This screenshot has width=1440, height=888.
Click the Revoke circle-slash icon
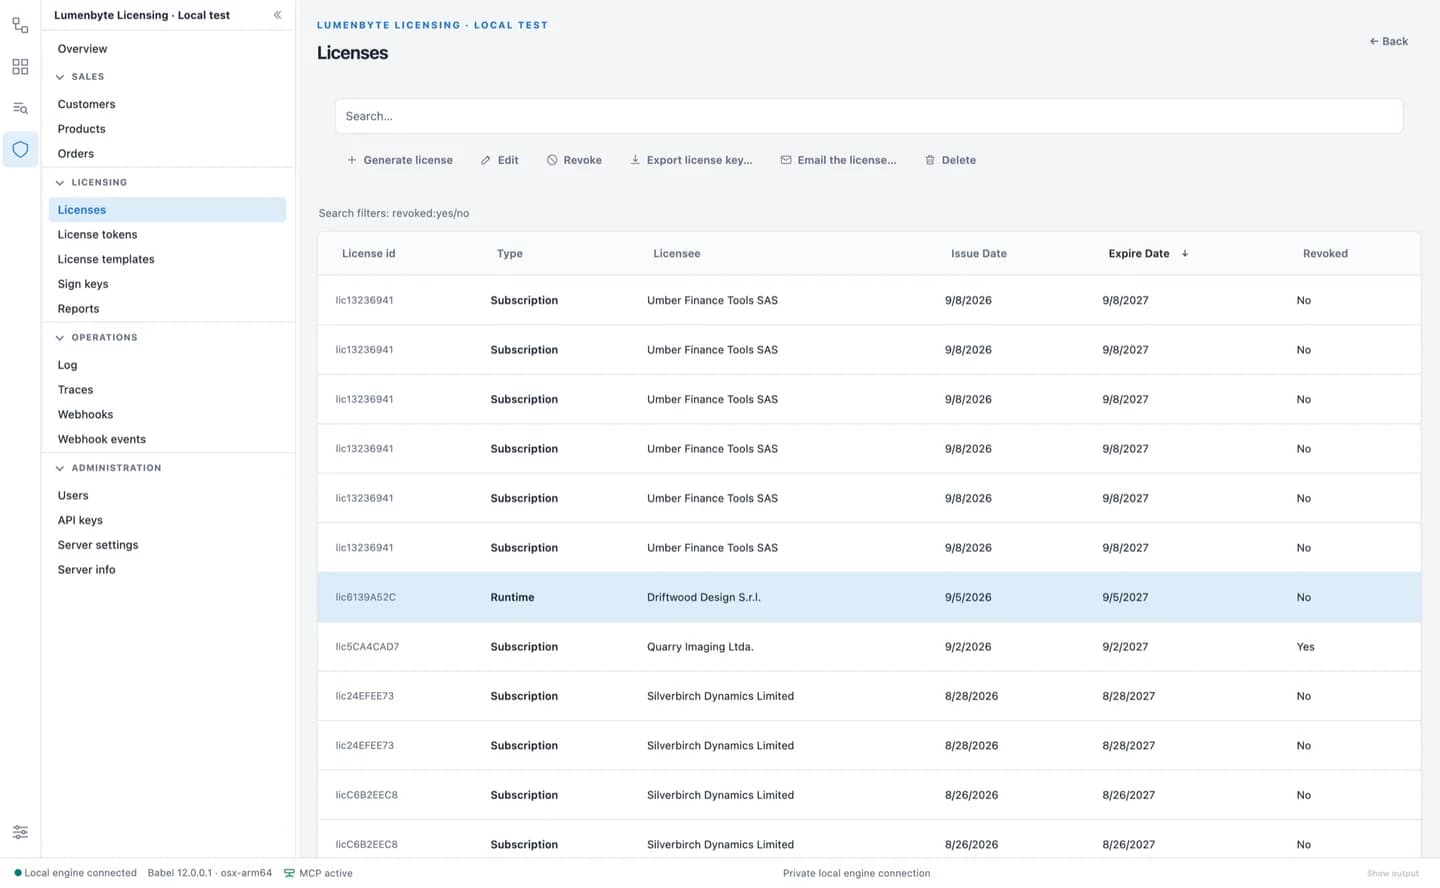tap(552, 160)
